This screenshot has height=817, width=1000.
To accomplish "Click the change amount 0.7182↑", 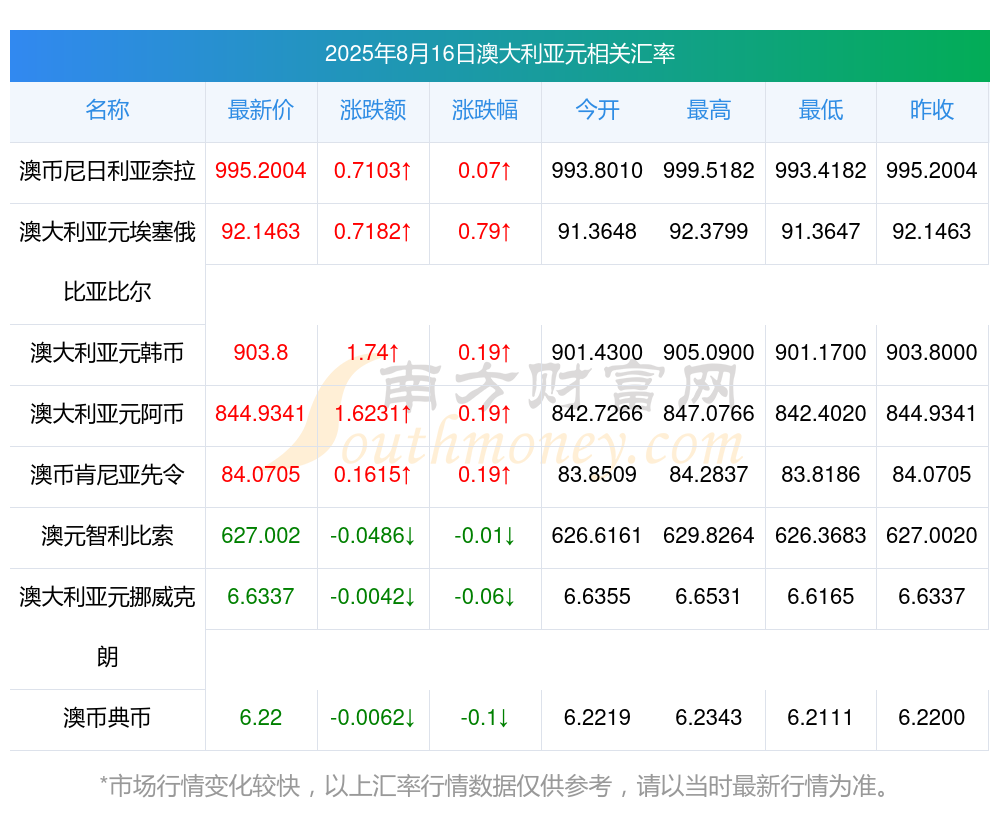I will [373, 232].
